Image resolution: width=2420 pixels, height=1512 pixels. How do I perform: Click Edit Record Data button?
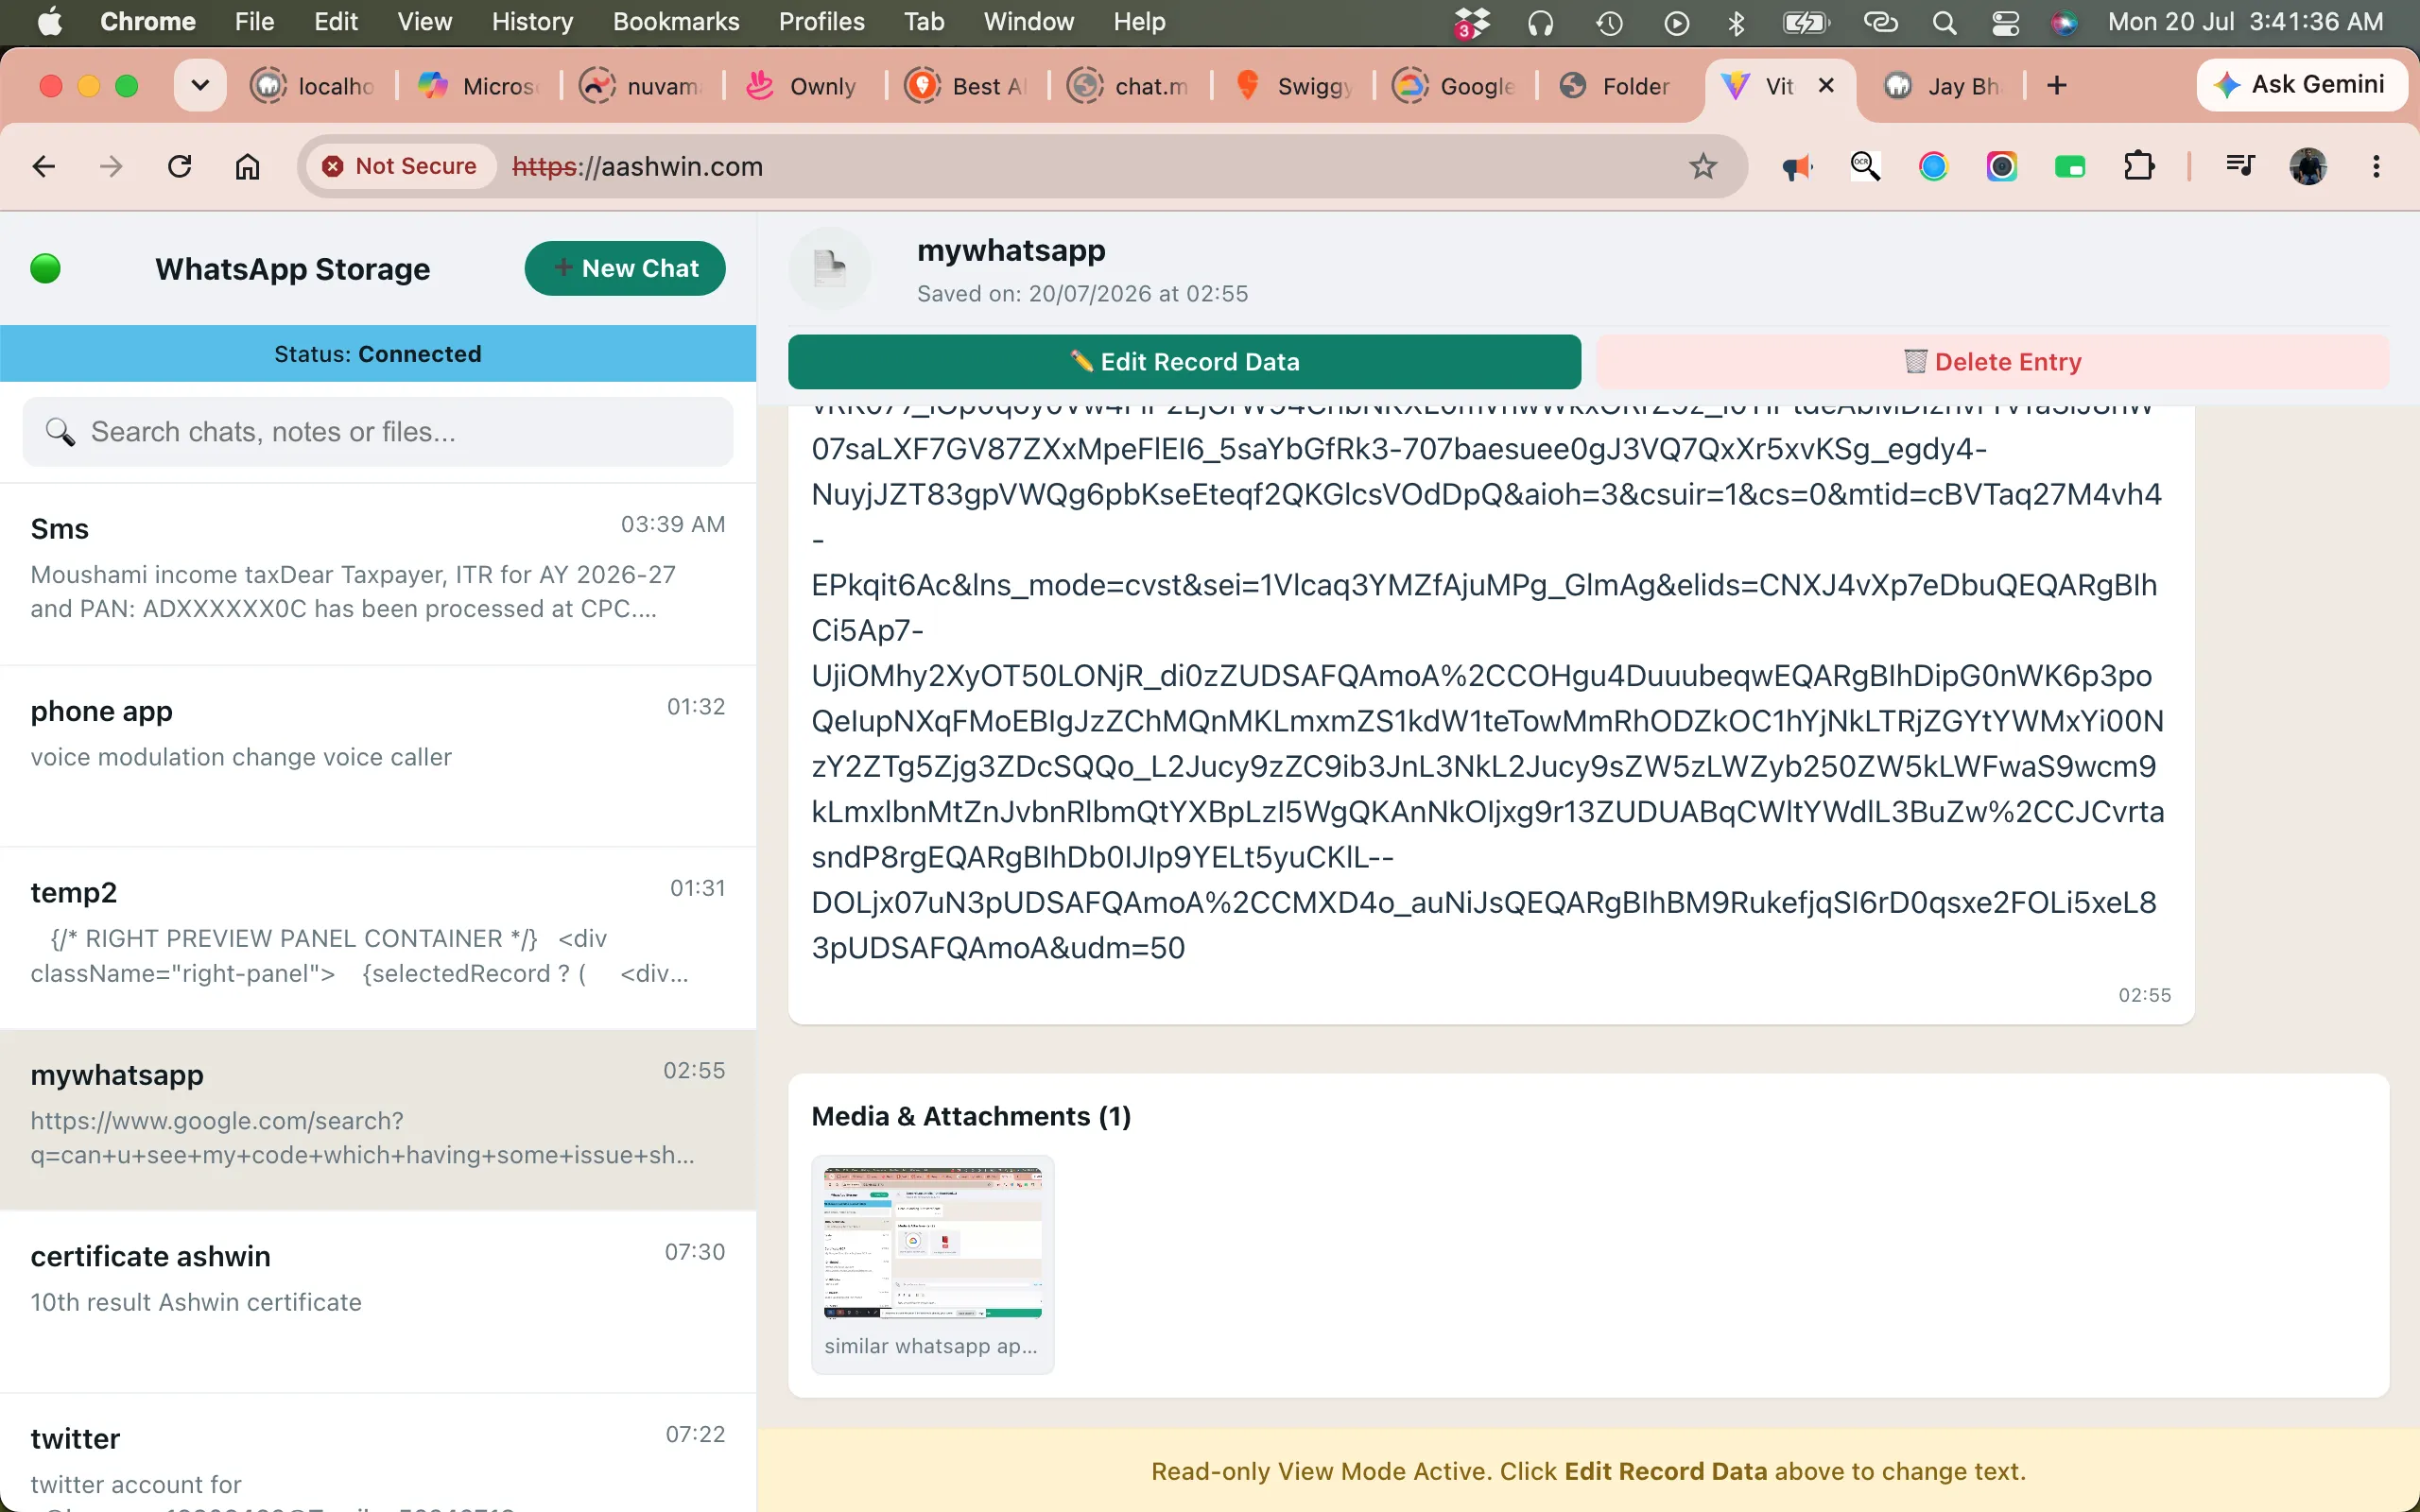point(1184,362)
